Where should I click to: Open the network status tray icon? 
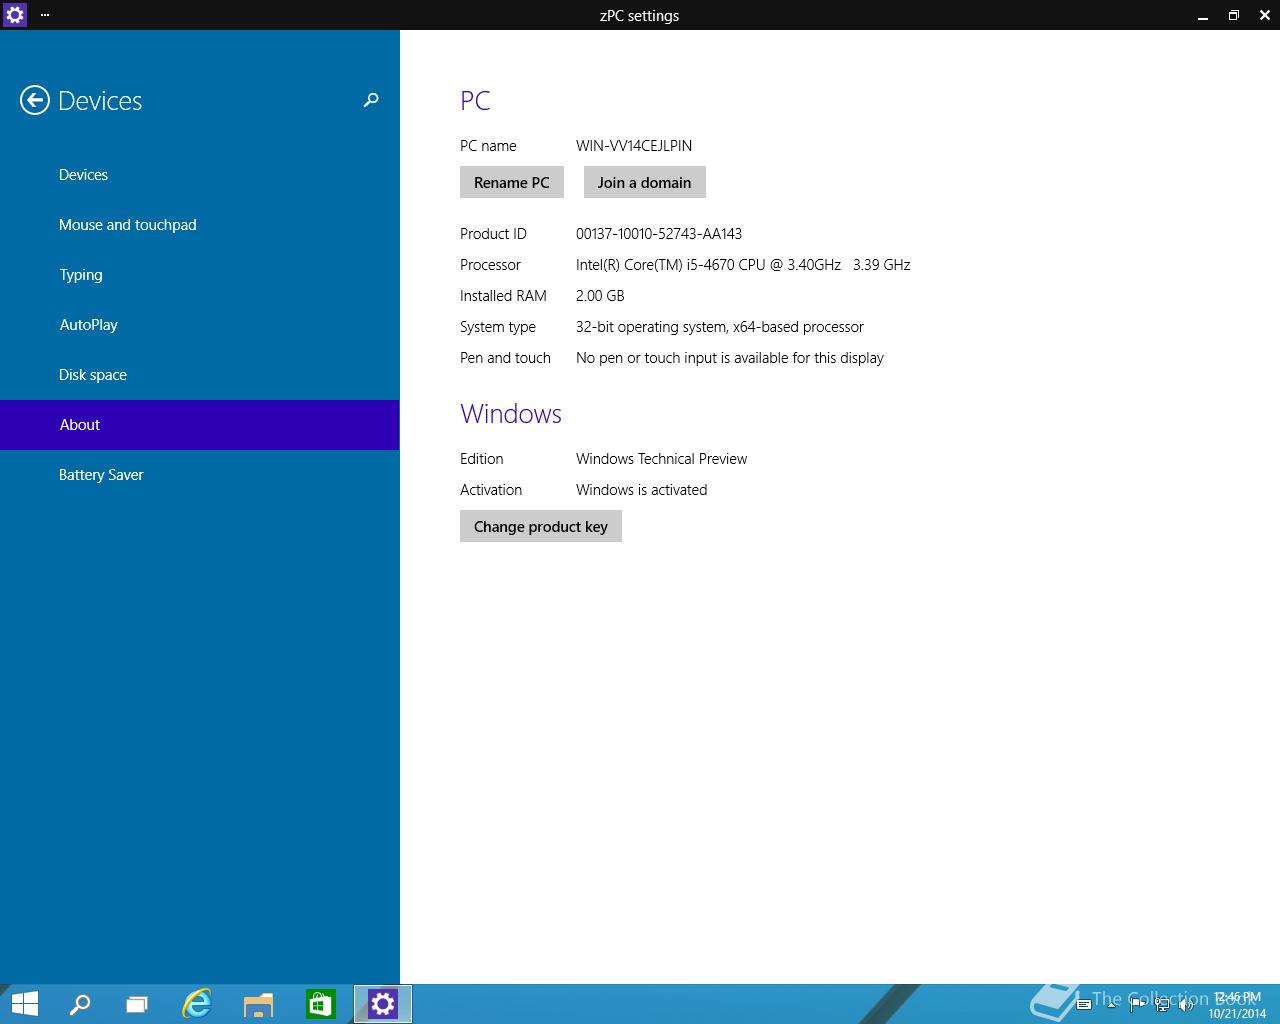(x=1162, y=1004)
